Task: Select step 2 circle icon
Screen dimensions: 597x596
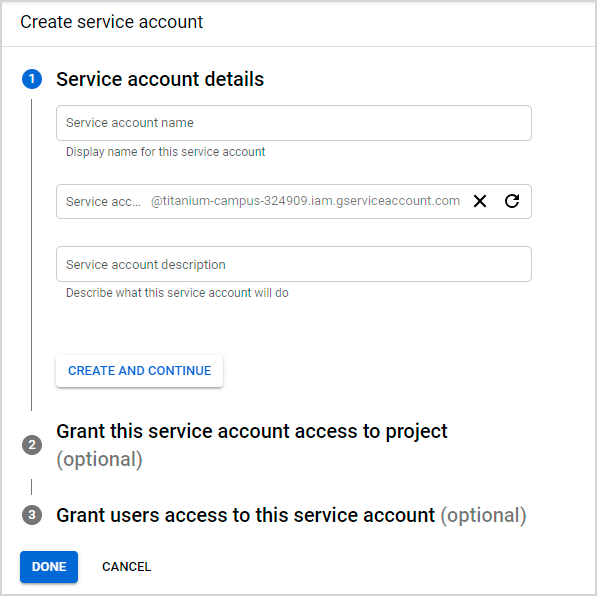Action: 32,445
